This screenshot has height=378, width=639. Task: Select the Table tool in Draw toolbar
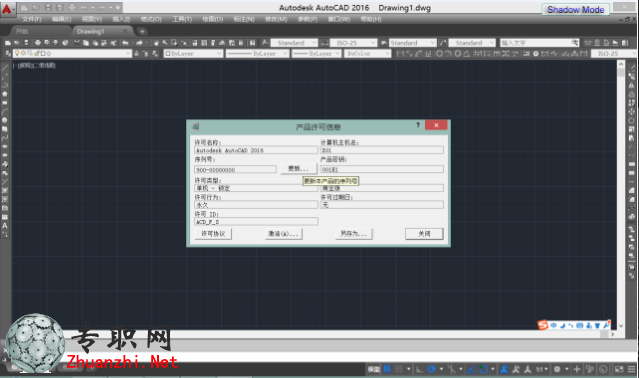[x=5, y=217]
